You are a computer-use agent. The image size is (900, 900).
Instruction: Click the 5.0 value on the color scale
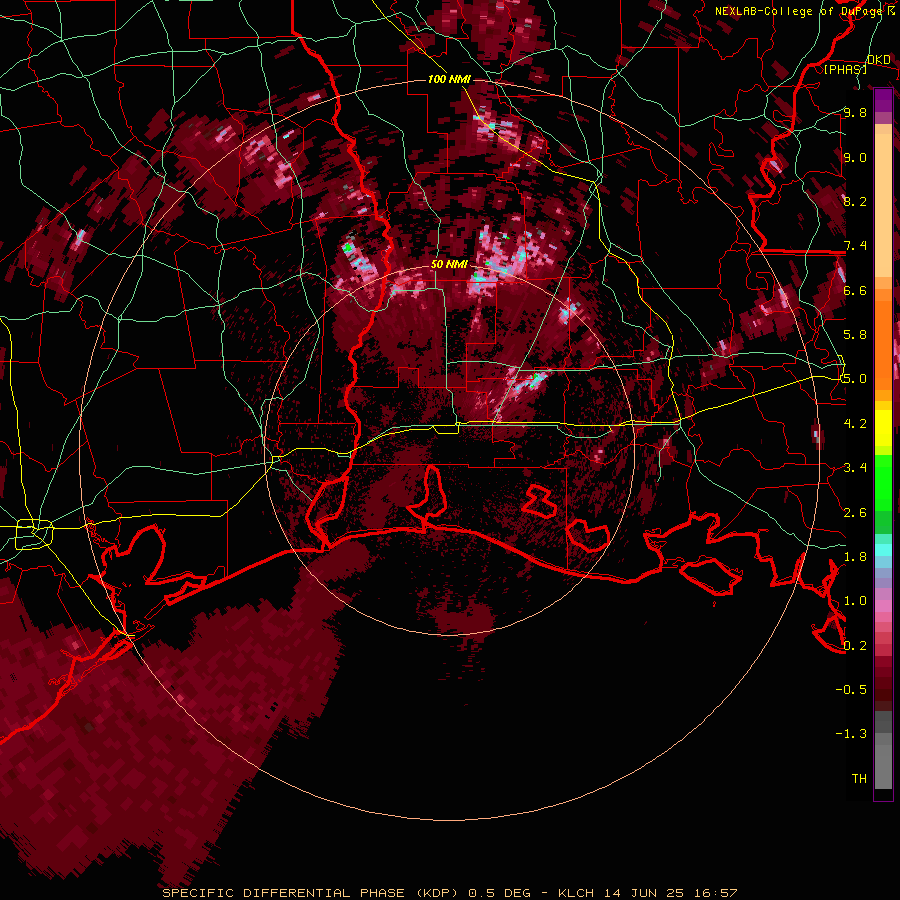855,379
